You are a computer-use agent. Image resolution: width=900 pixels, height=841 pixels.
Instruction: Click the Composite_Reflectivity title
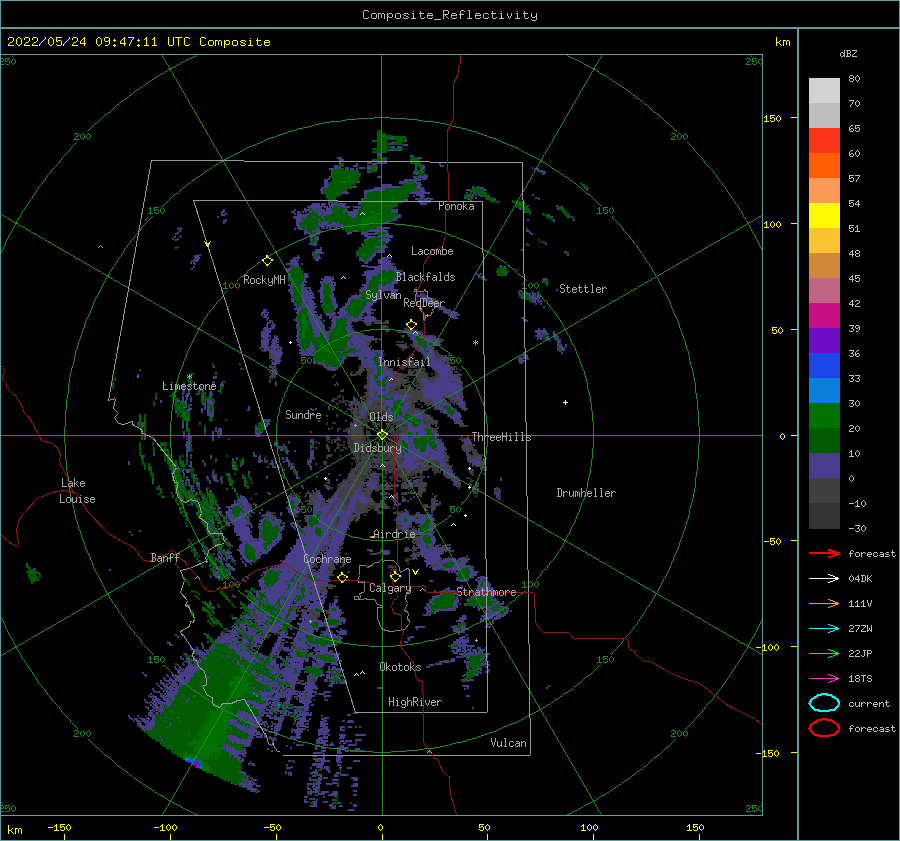coord(450,15)
